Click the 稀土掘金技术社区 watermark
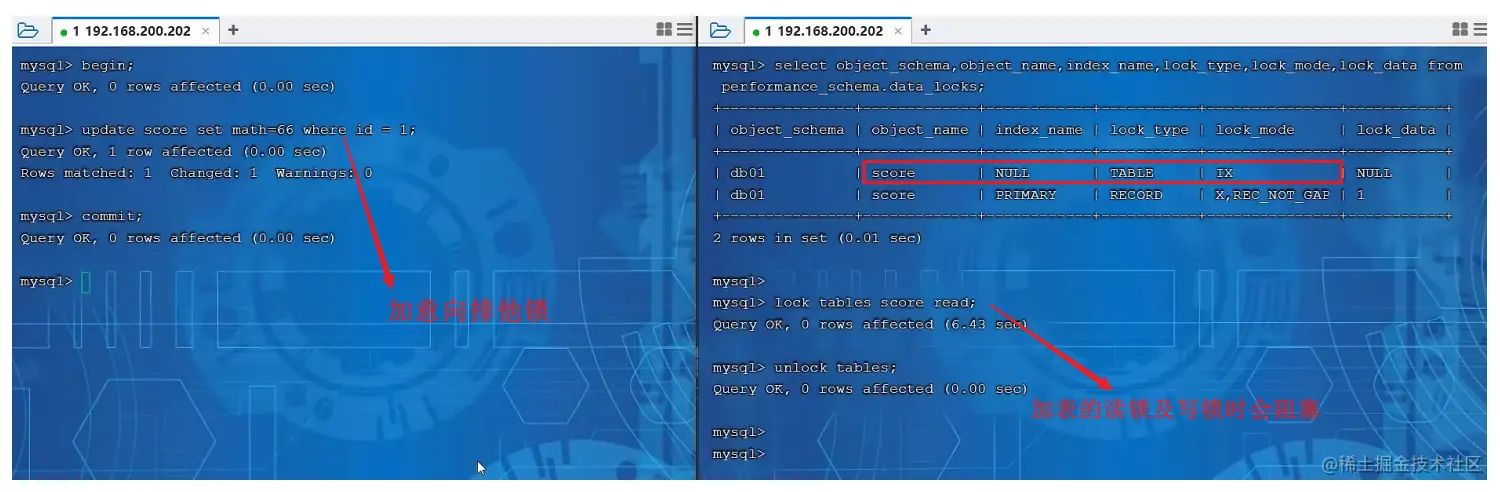Screen dimensions: 1500x492 [1403, 465]
